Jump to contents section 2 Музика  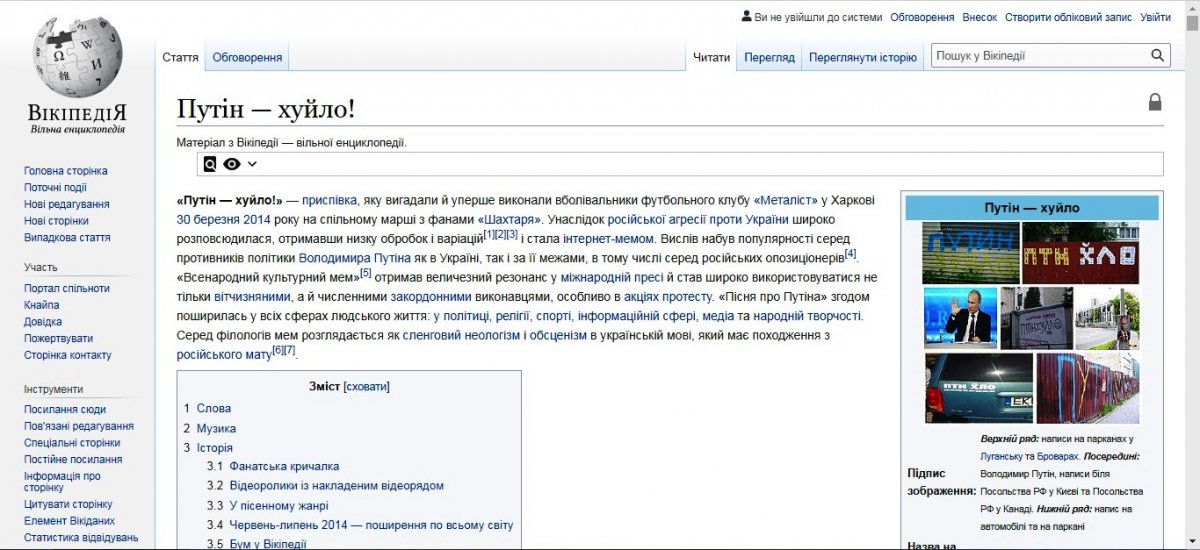(x=210, y=428)
